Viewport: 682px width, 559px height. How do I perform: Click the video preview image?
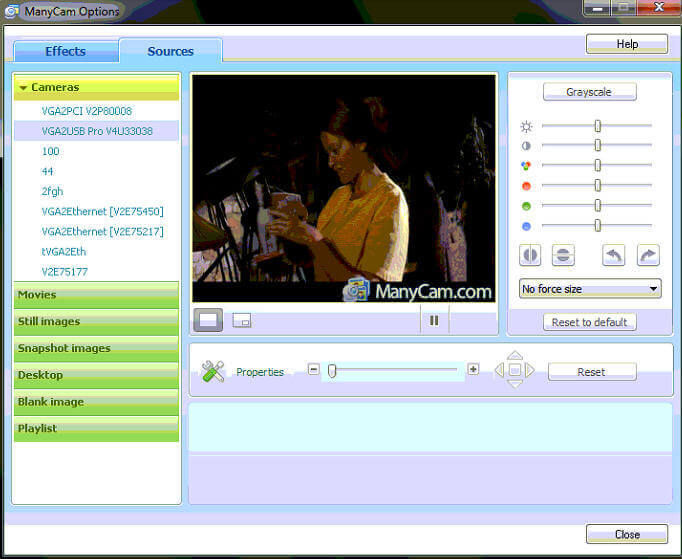point(344,188)
